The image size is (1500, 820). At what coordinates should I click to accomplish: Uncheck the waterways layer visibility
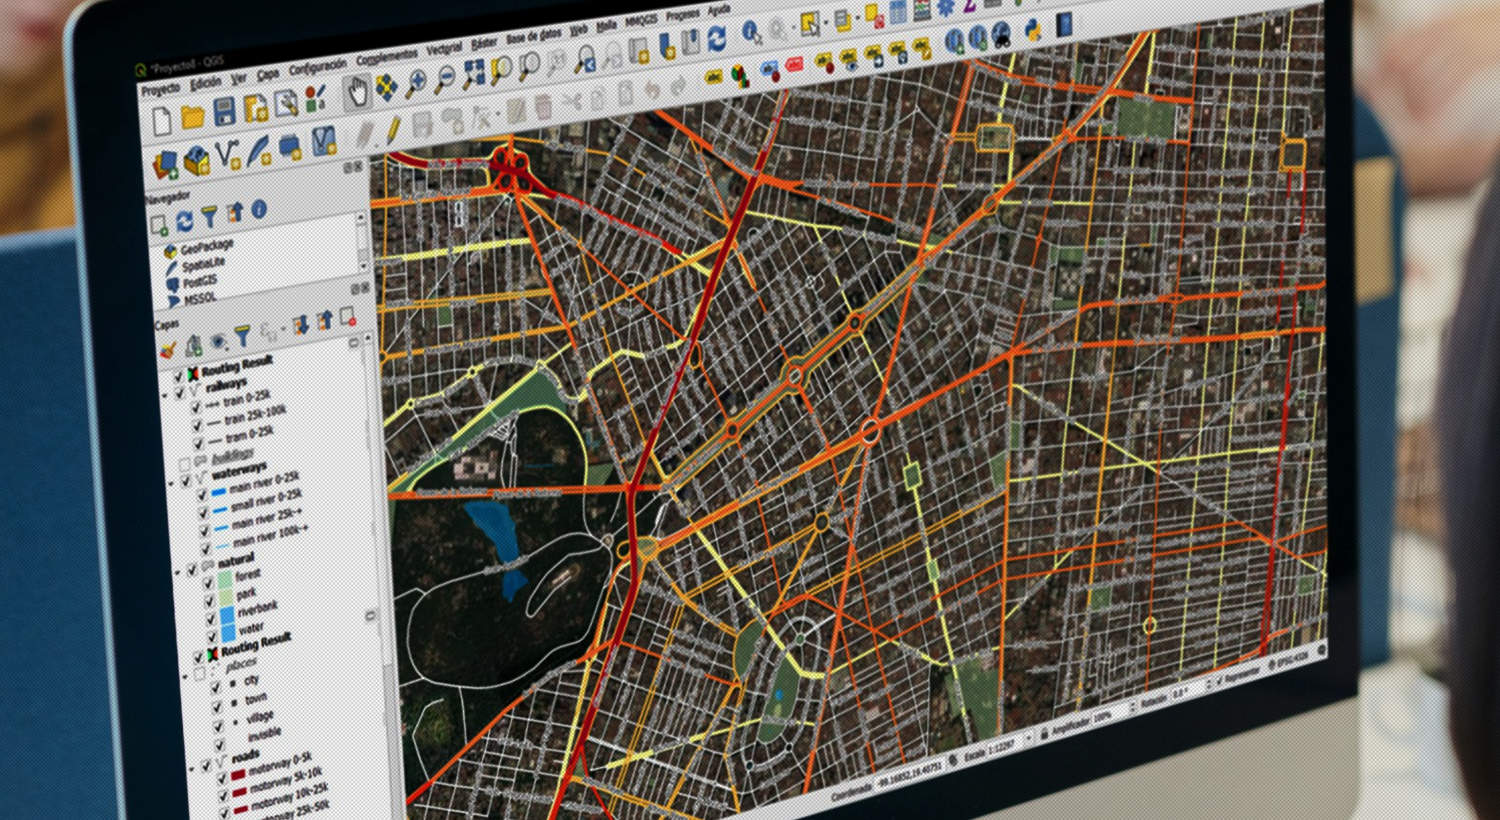(185, 478)
